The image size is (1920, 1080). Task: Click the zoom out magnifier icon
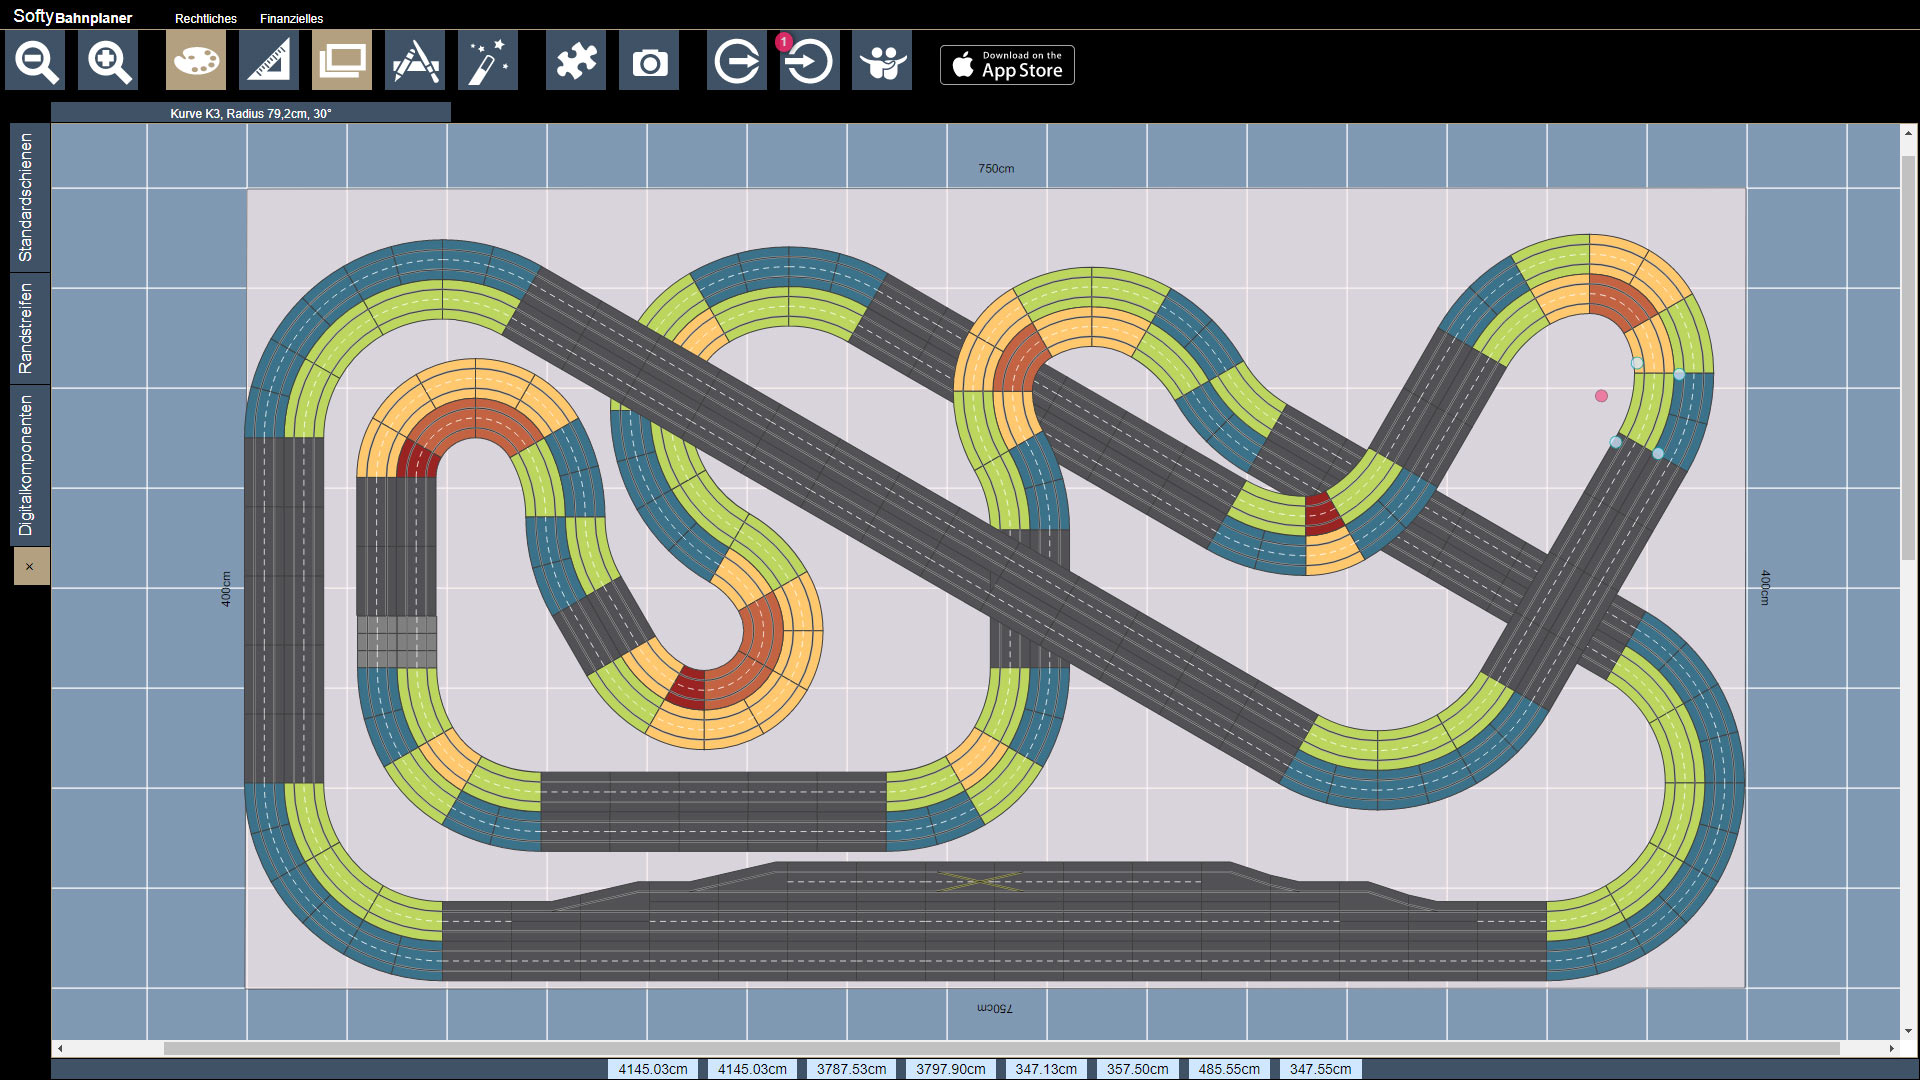(x=35, y=61)
